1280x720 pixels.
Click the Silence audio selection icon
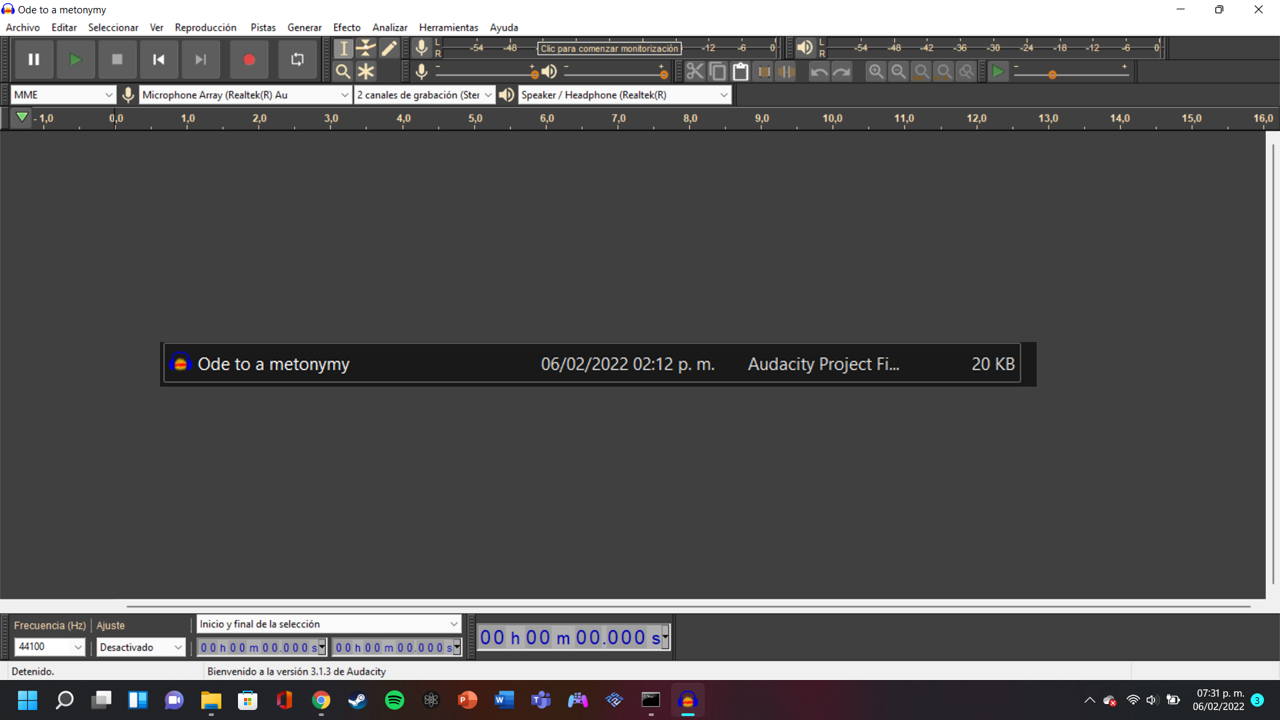click(x=787, y=71)
